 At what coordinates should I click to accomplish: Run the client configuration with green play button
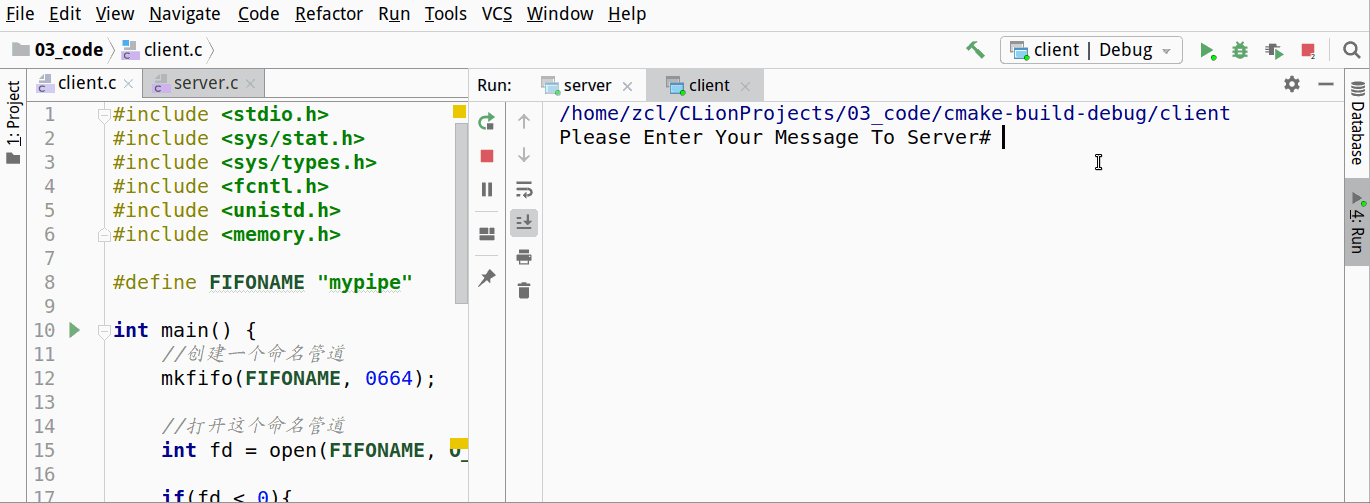click(1207, 50)
